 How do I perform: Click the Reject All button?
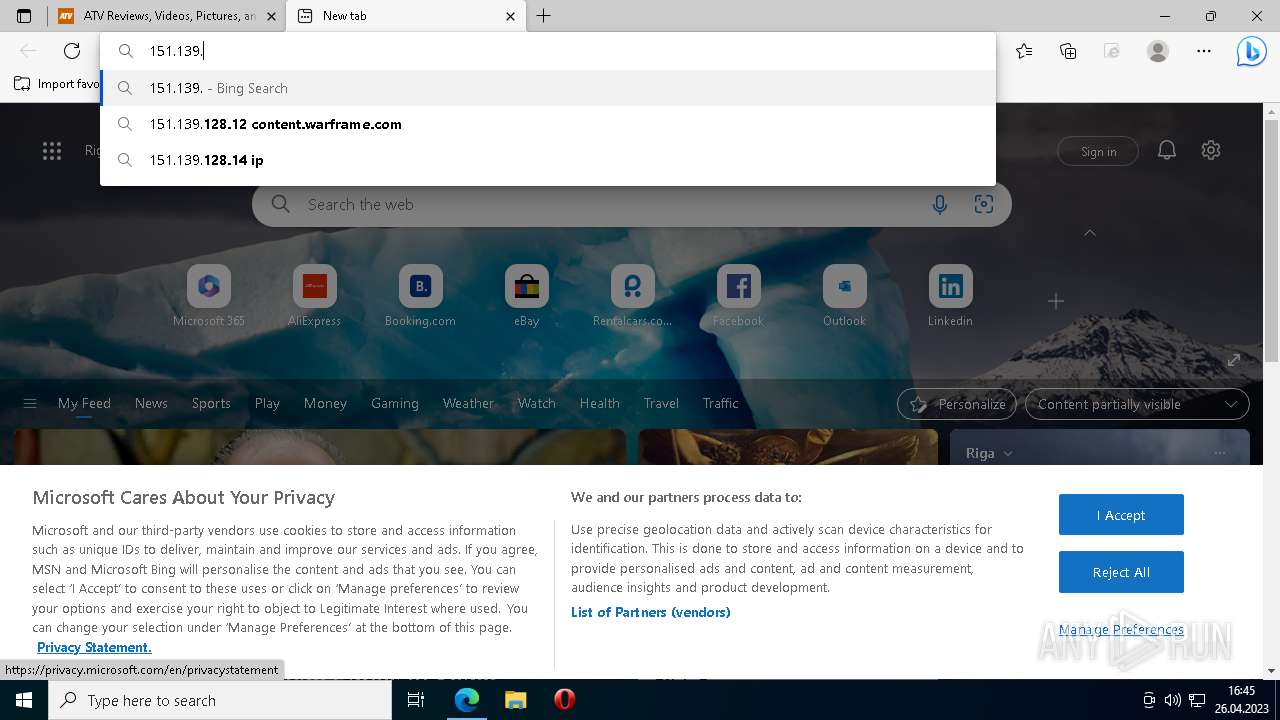coord(1121,572)
